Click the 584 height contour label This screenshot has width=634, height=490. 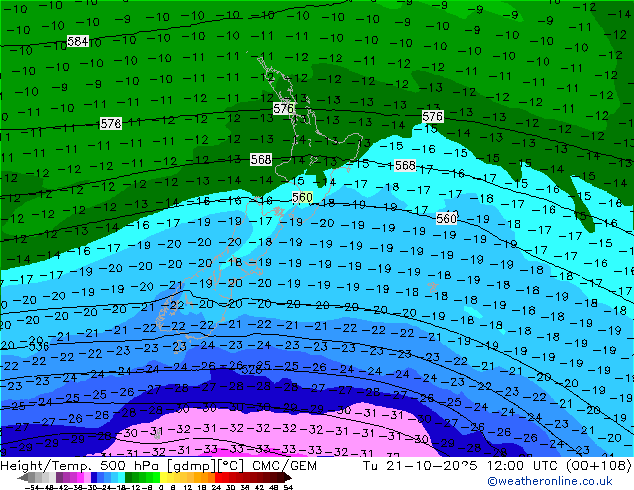click(x=78, y=41)
